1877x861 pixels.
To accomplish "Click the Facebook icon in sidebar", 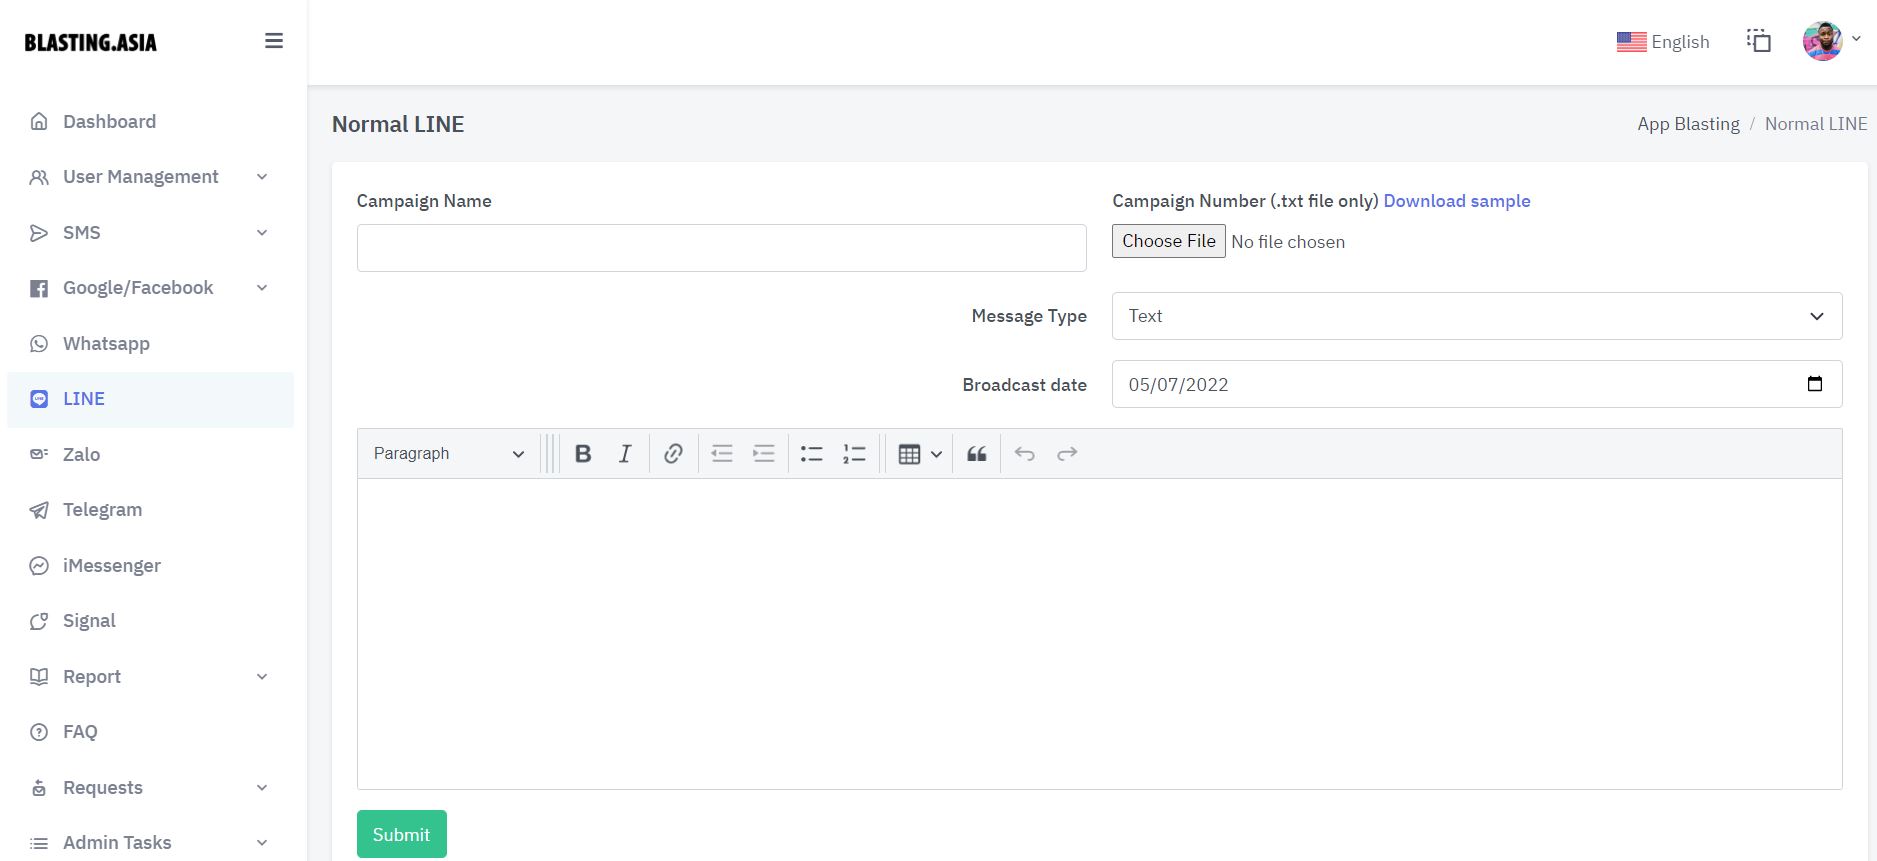I will [39, 288].
